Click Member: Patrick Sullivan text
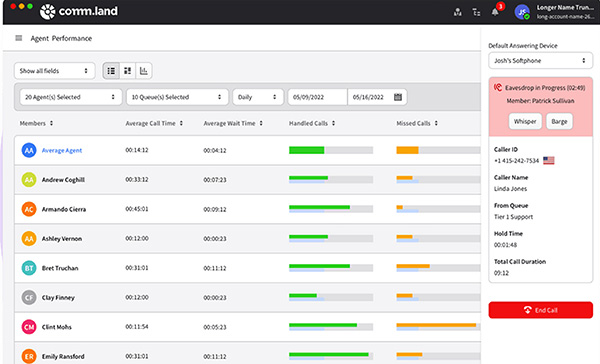This screenshot has height=364, width=600. click(x=540, y=101)
